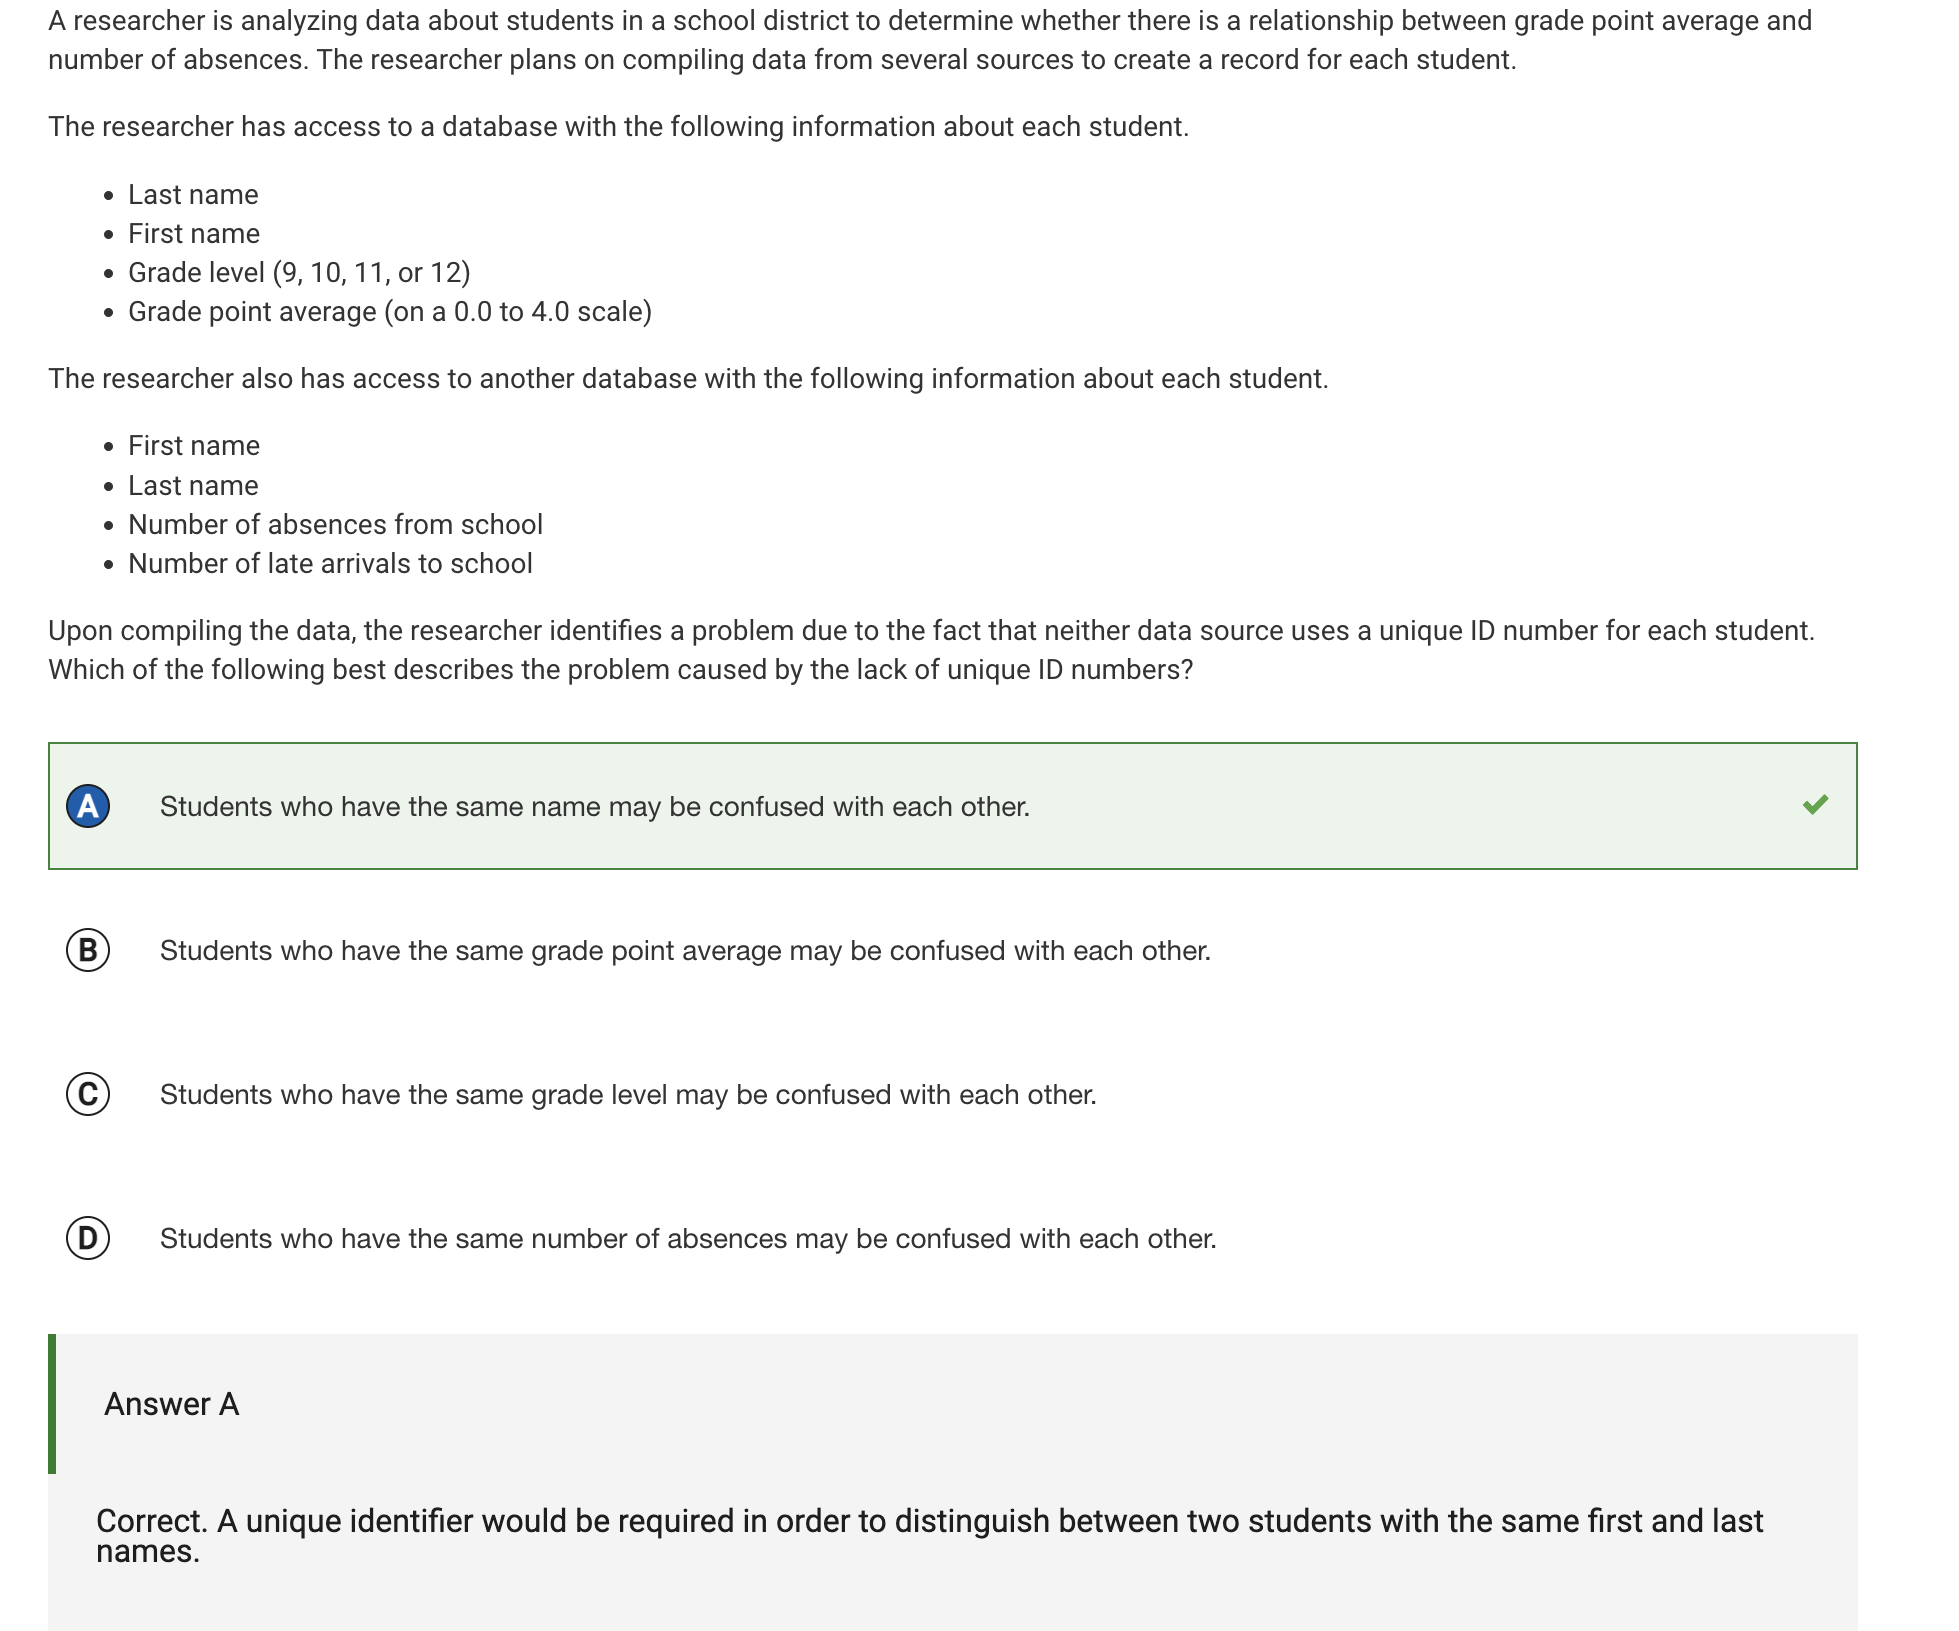Image resolution: width=1959 pixels, height=1631 pixels.
Task: Click the green bar beside Answer A
Action: pos(52,1404)
